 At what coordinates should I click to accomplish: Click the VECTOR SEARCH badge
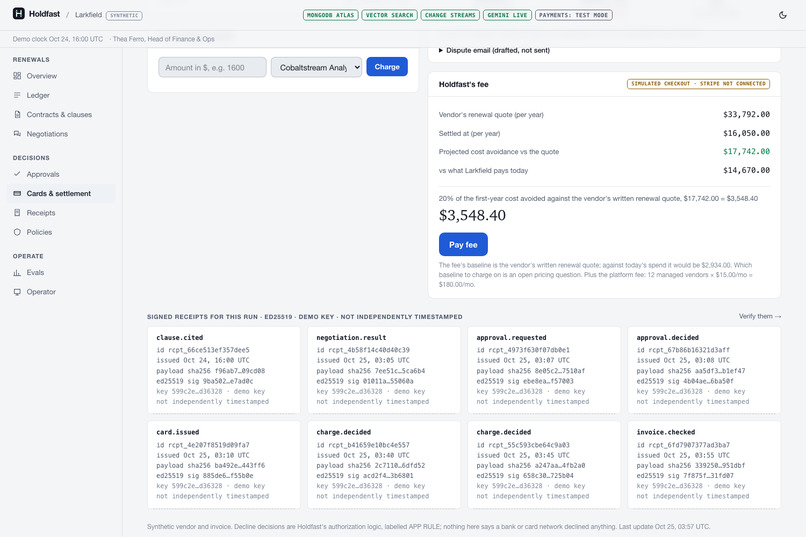[x=389, y=15]
